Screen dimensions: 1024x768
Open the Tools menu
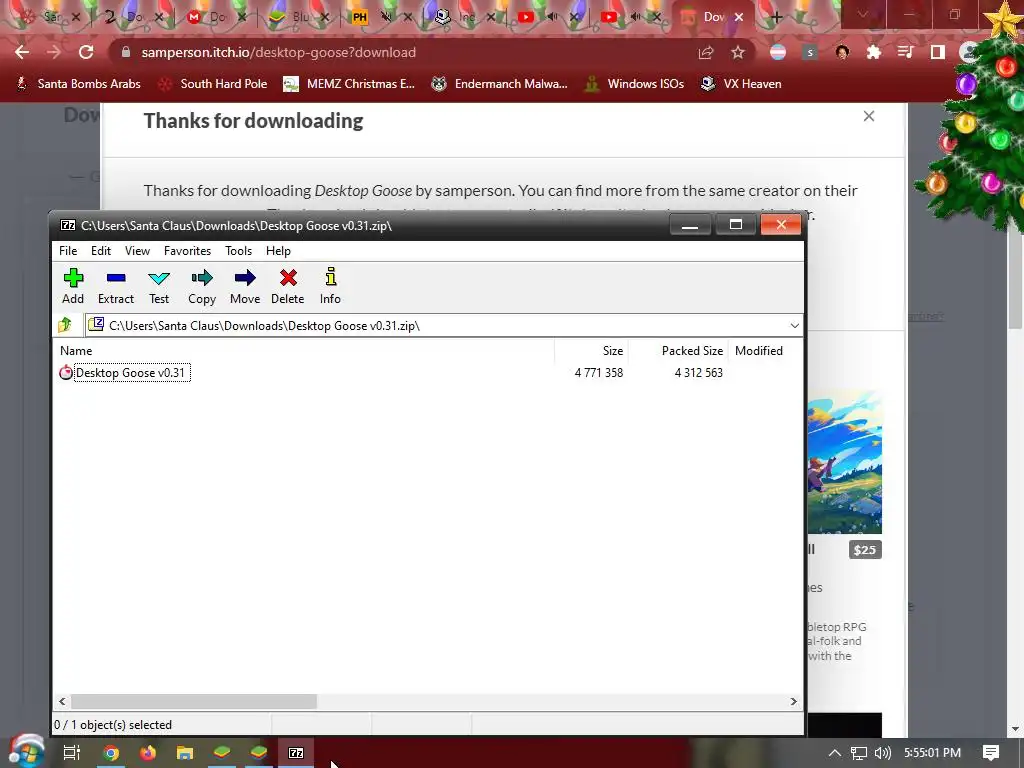click(238, 251)
